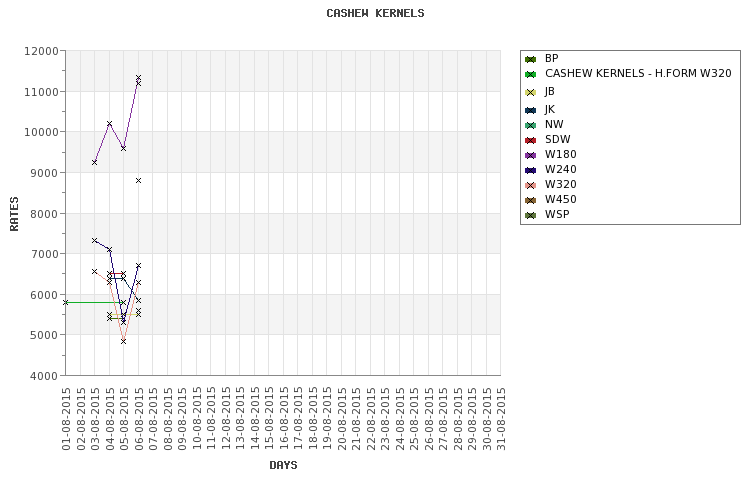Click the W240 legend marker icon

point(530,170)
